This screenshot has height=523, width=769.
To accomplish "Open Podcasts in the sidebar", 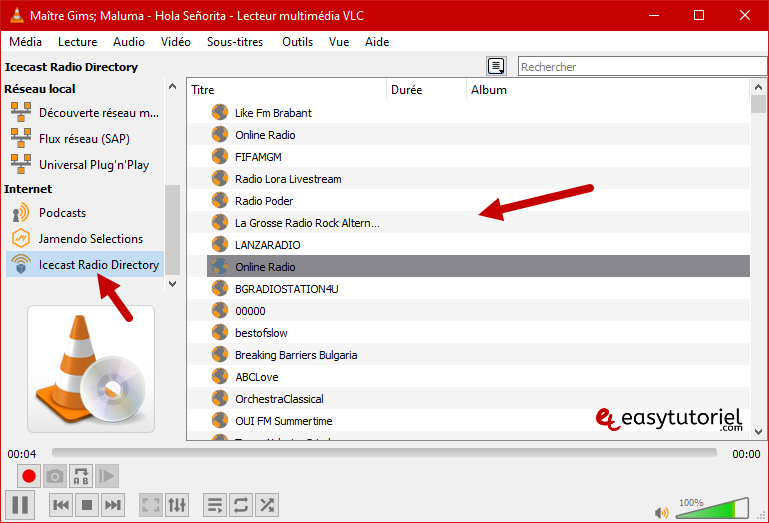I will coord(85,212).
